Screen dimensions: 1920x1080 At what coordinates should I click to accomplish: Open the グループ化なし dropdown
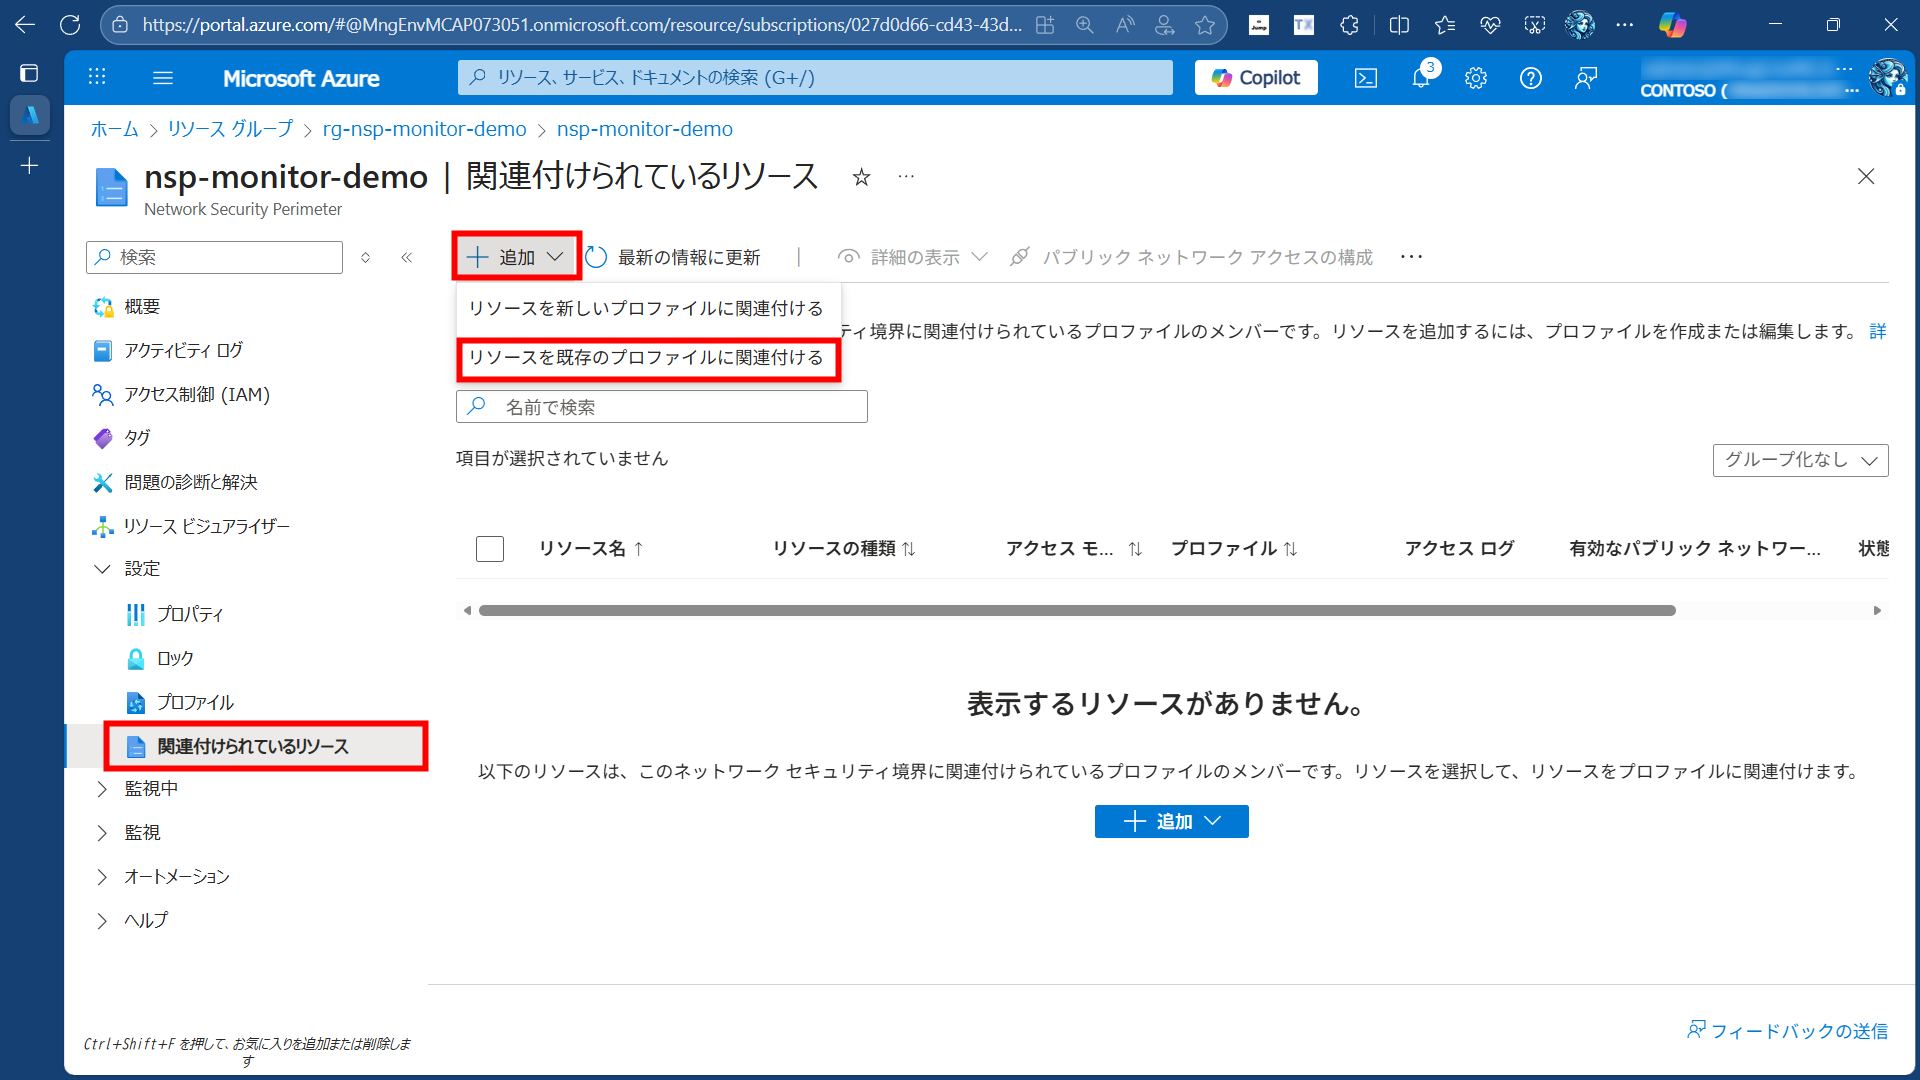click(1800, 460)
